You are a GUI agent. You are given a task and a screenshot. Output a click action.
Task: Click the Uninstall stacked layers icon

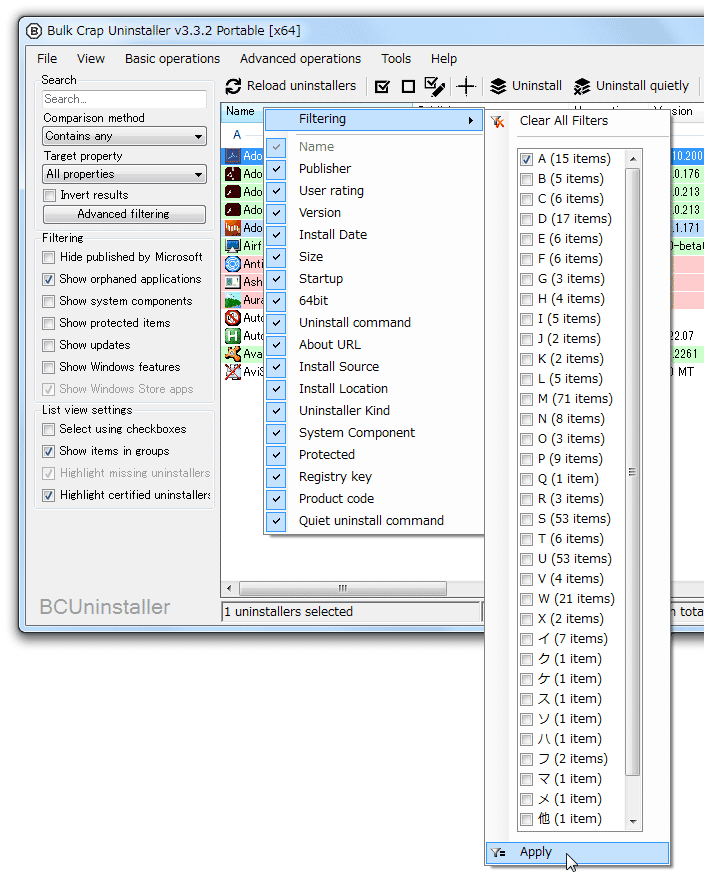click(498, 86)
